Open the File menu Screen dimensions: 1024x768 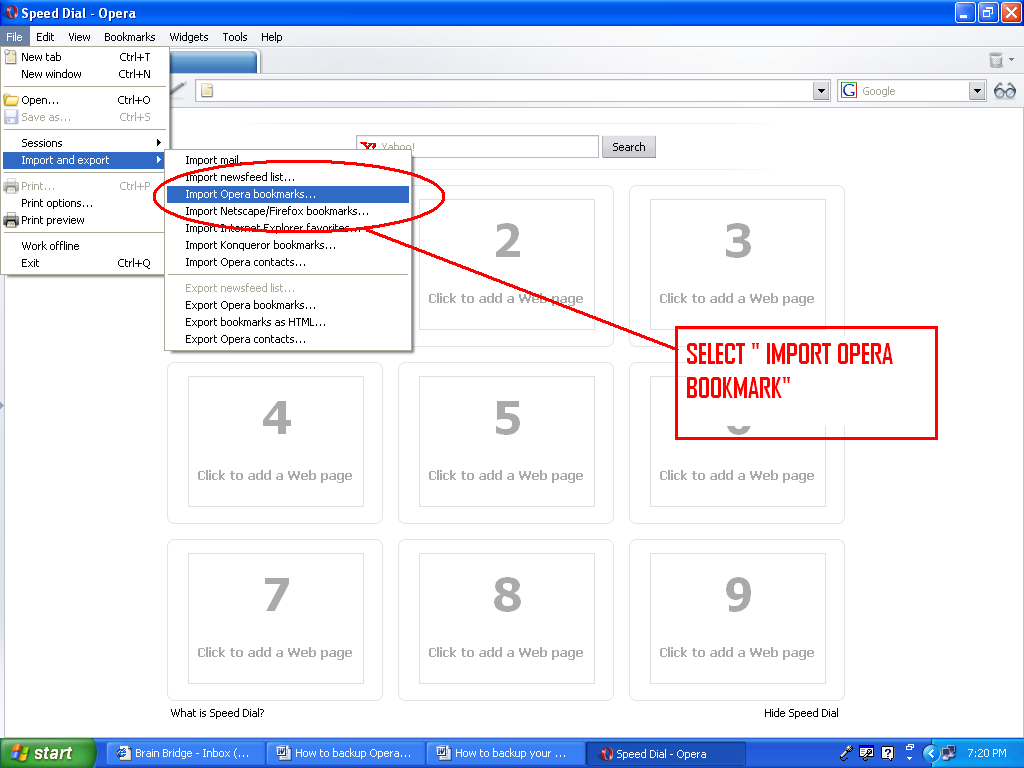pos(14,37)
